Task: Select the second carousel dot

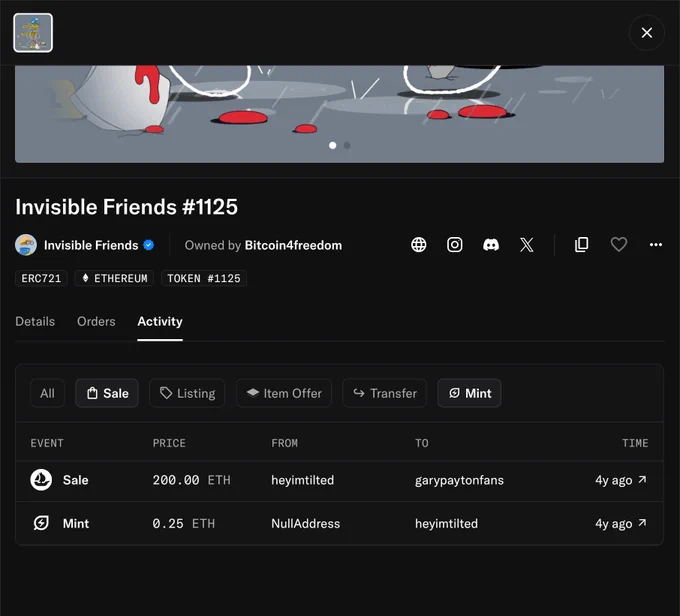Action: click(347, 145)
